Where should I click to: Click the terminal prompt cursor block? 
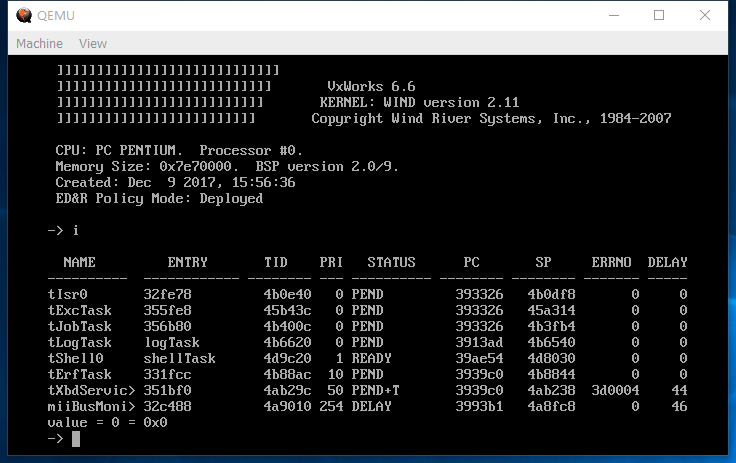point(76,439)
